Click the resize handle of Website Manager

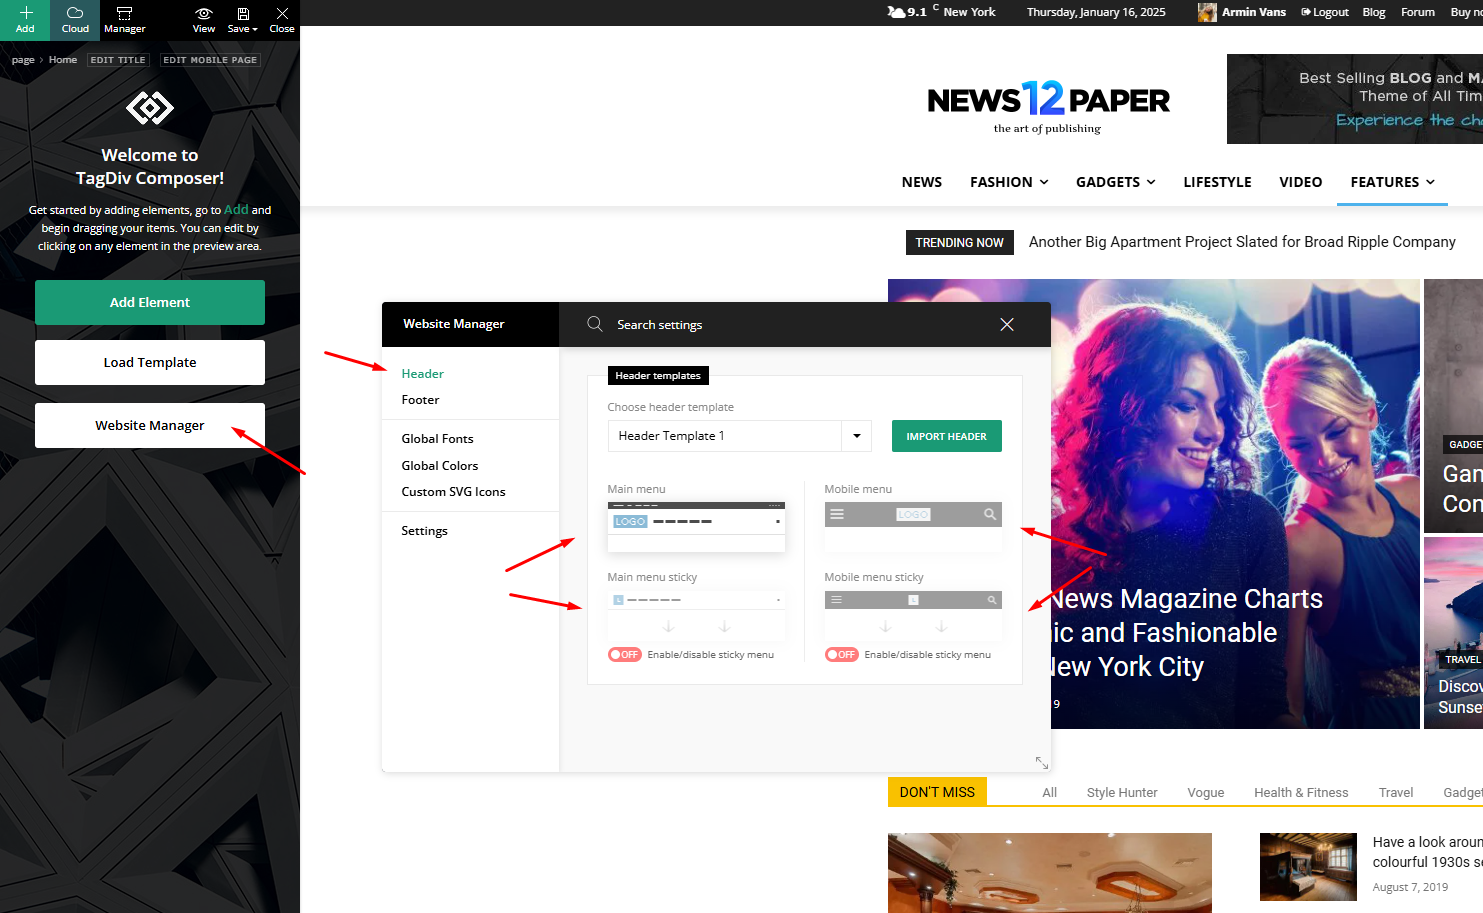click(1041, 762)
